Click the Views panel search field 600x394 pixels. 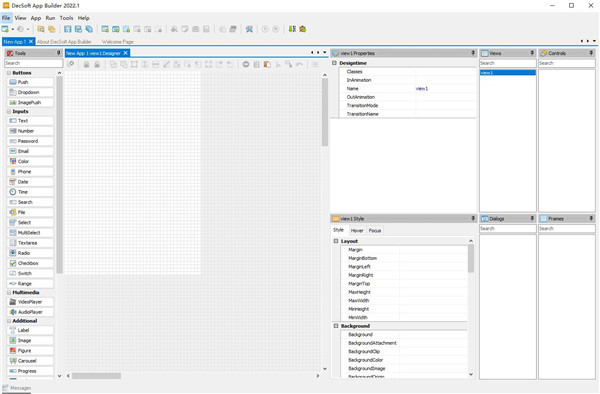click(507, 63)
